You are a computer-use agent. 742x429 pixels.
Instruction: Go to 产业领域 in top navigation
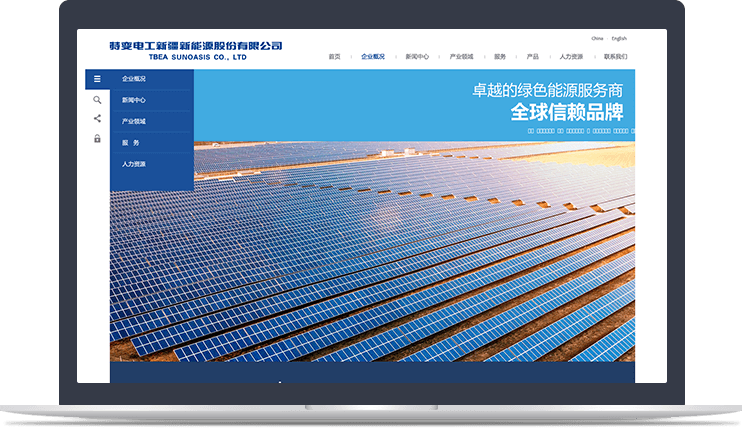tap(461, 57)
